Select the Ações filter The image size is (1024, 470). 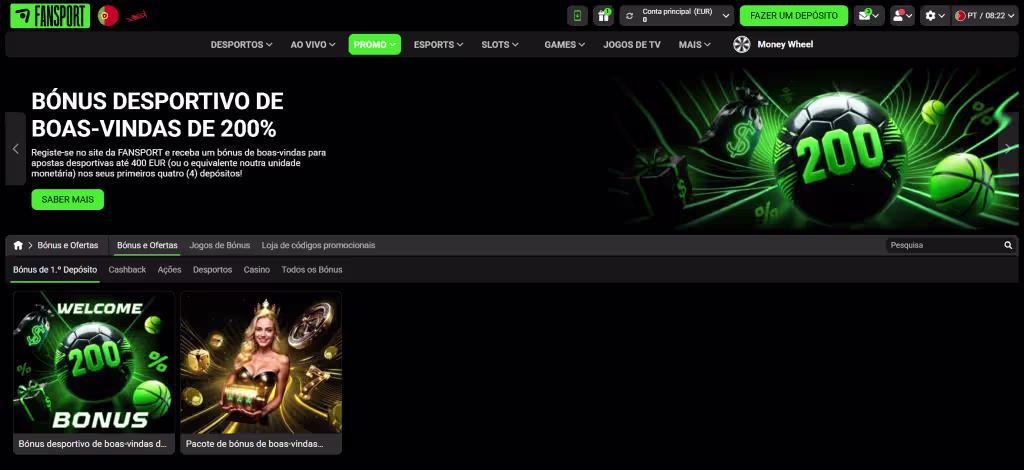coord(169,270)
